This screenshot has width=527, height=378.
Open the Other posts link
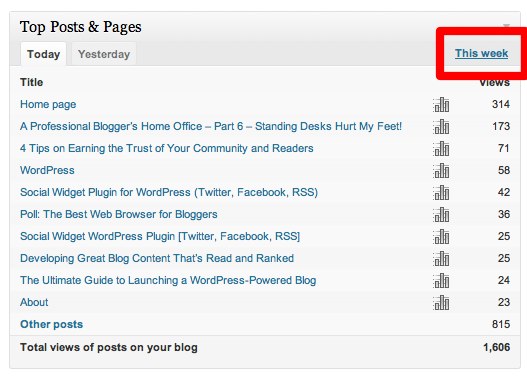[x=51, y=324]
